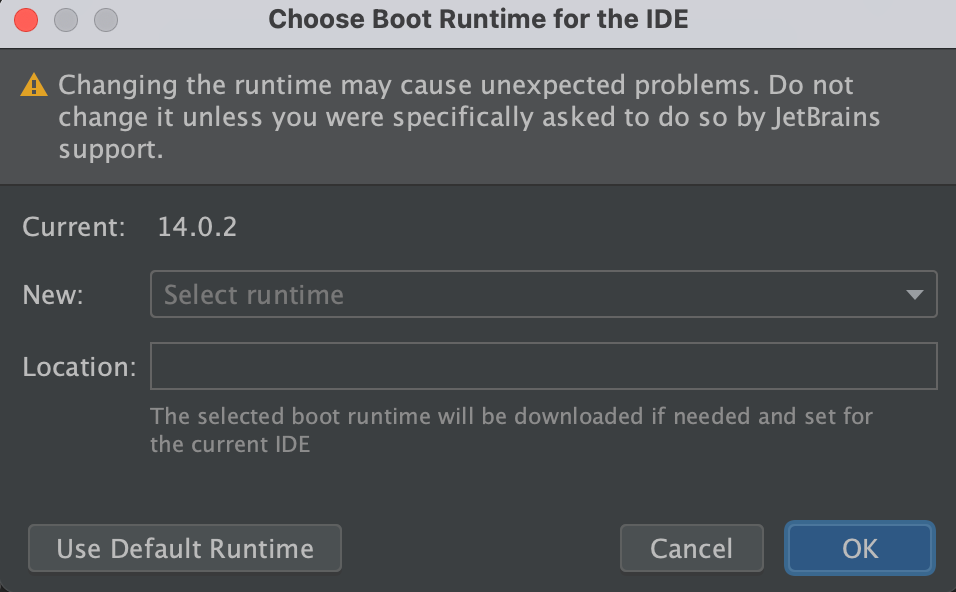Click the yellow warning triangle icon
The image size is (956, 592).
click(34, 85)
